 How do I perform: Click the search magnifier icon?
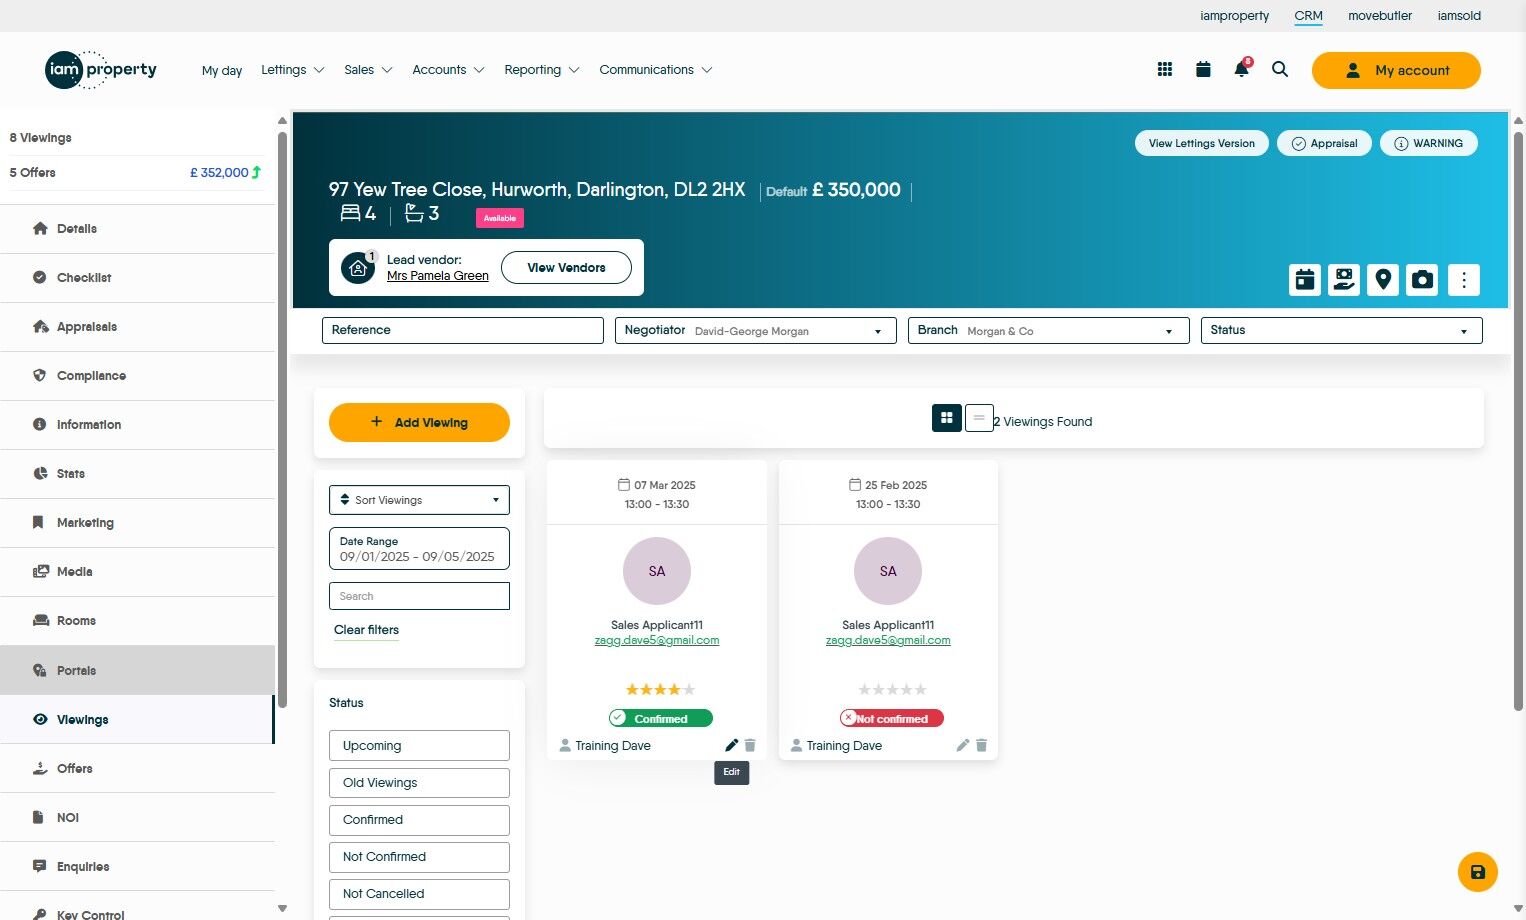(x=1280, y=70)
